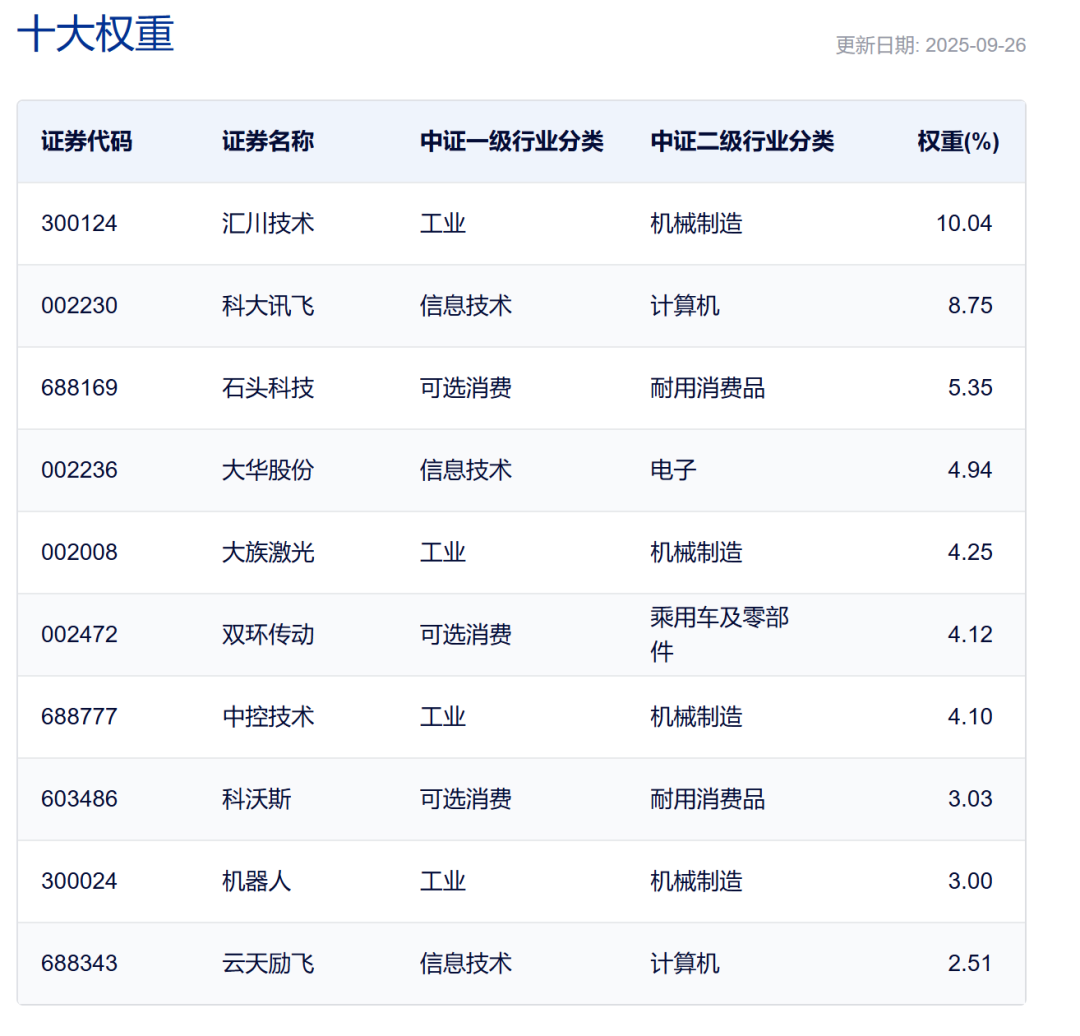This screenshot has height=1036, width=1080.
Task: Click the 权重(%) column header
Action: tap(958, 141)
